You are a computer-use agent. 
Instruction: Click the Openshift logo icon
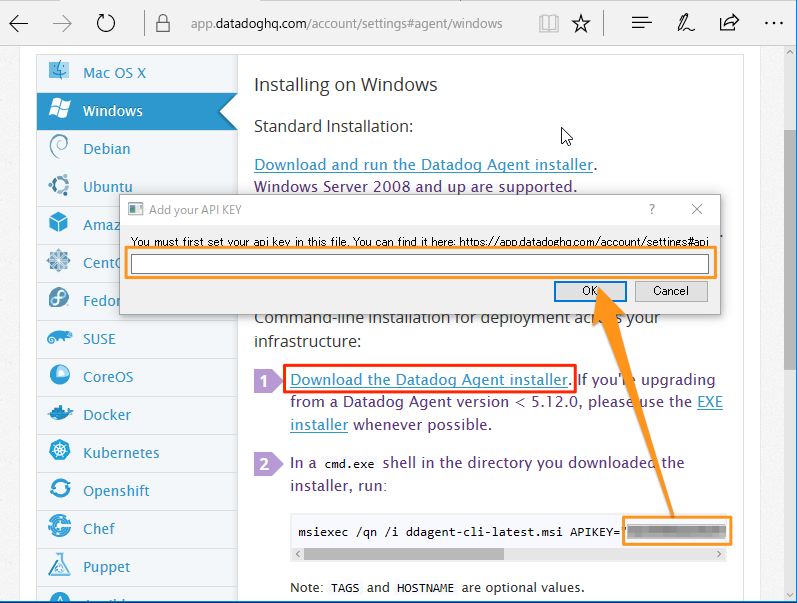pyautogui.click(x=60, y=488)
